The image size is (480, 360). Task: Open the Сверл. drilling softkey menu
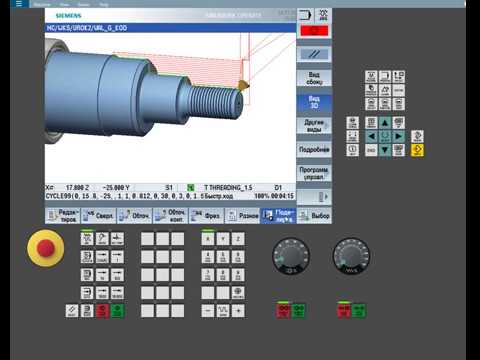coord(99,216)
